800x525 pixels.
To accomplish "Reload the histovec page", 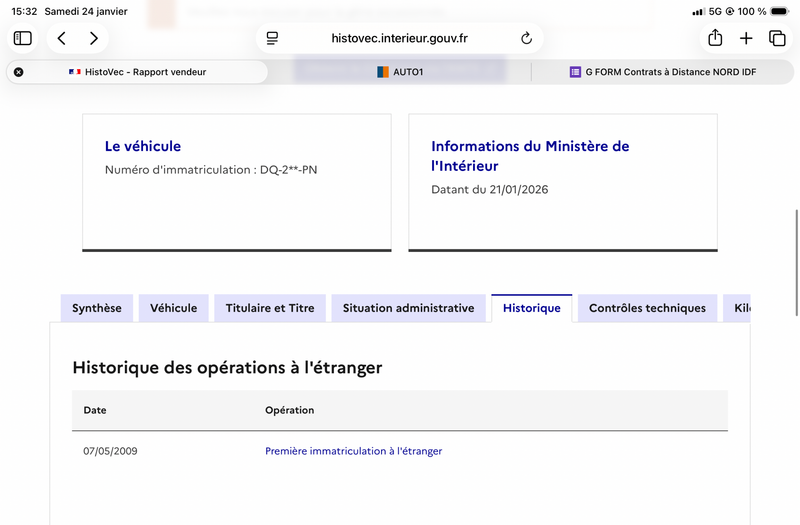I will [527, 38].
